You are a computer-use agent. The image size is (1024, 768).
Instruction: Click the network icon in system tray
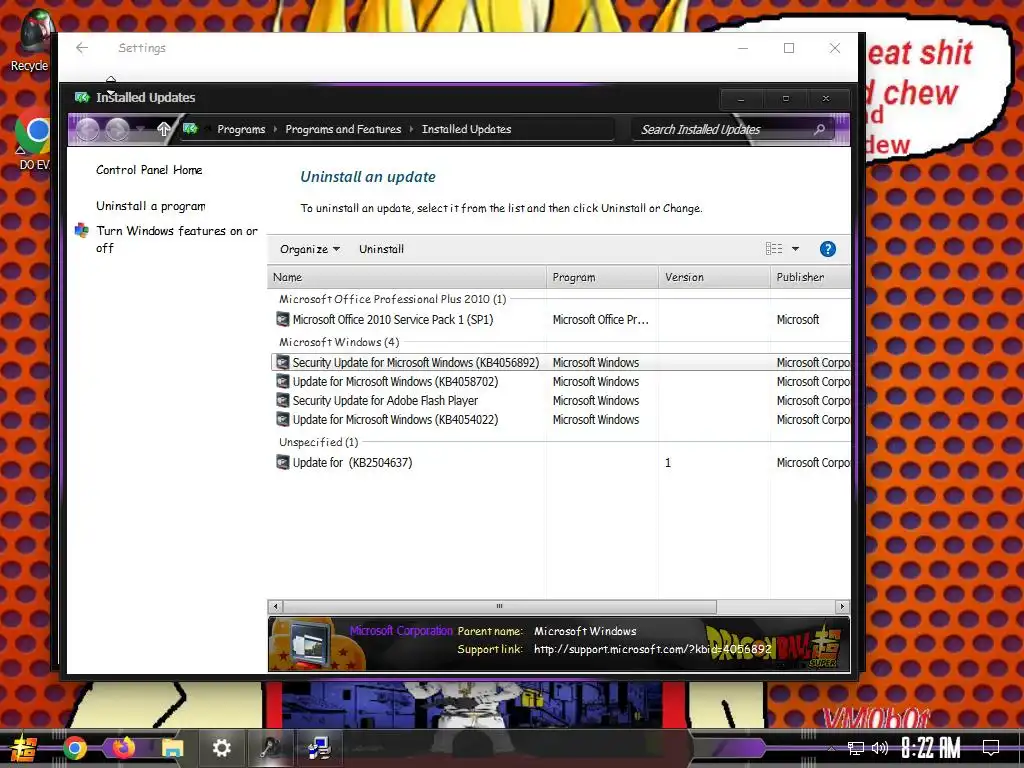click(x=855, y=748)
